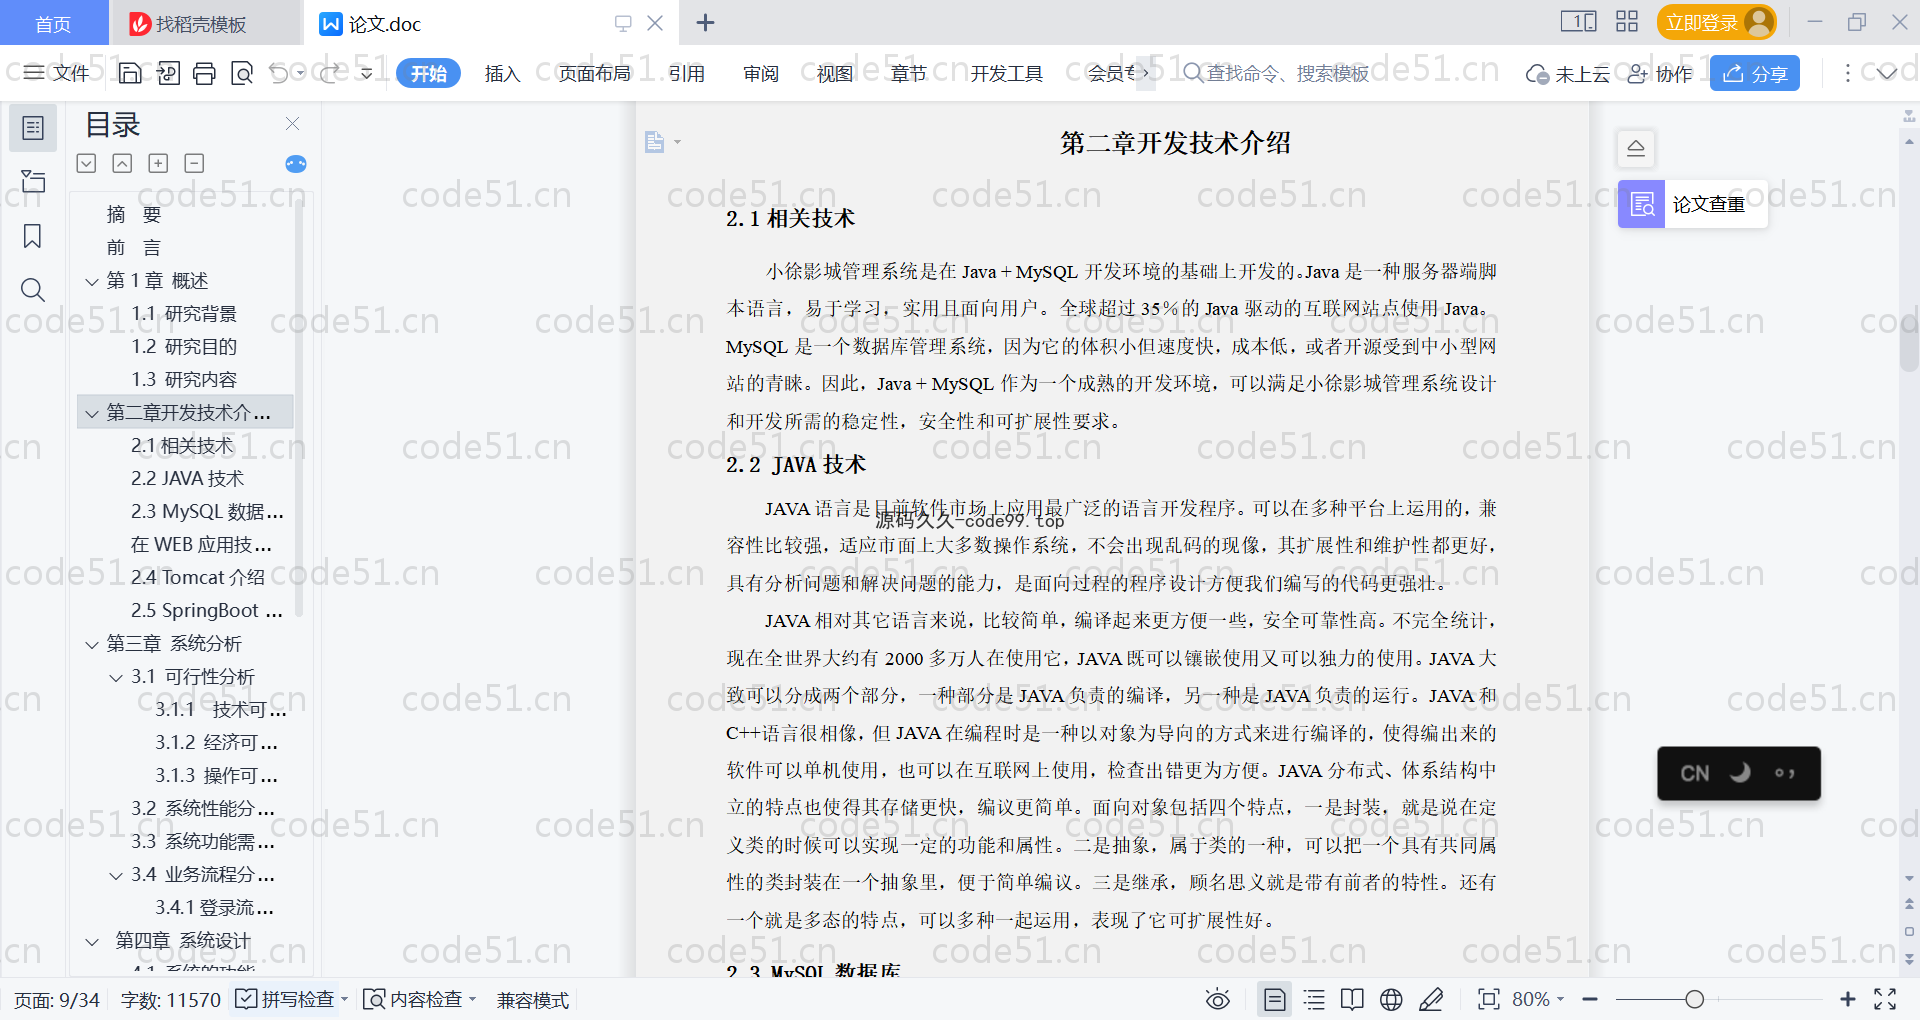The height and width of the screenshot is (1020, 1920).
Task: Open the outline panel sidebar icon
Action: [x=33, y=128]
